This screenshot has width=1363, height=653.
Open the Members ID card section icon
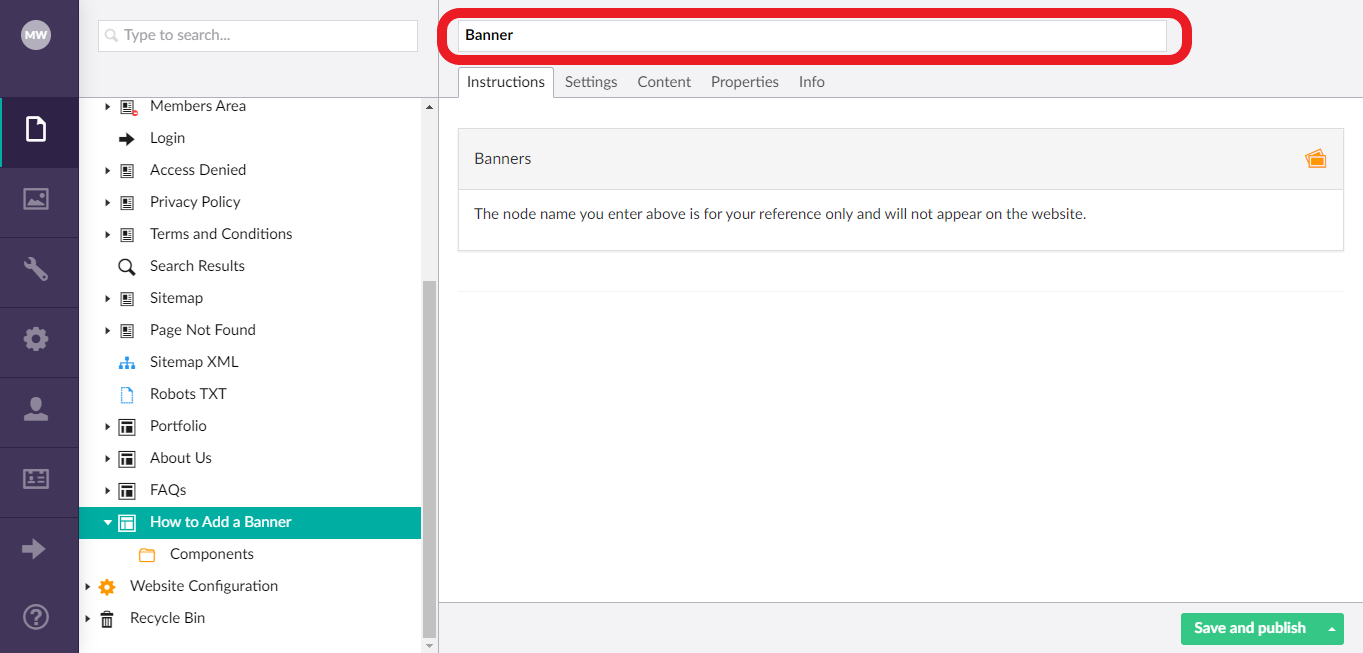pyautogui.click(x=36, y=479)
